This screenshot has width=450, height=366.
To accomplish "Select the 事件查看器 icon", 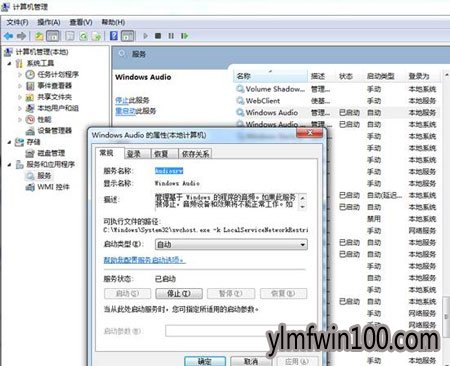I will (30, 86).
